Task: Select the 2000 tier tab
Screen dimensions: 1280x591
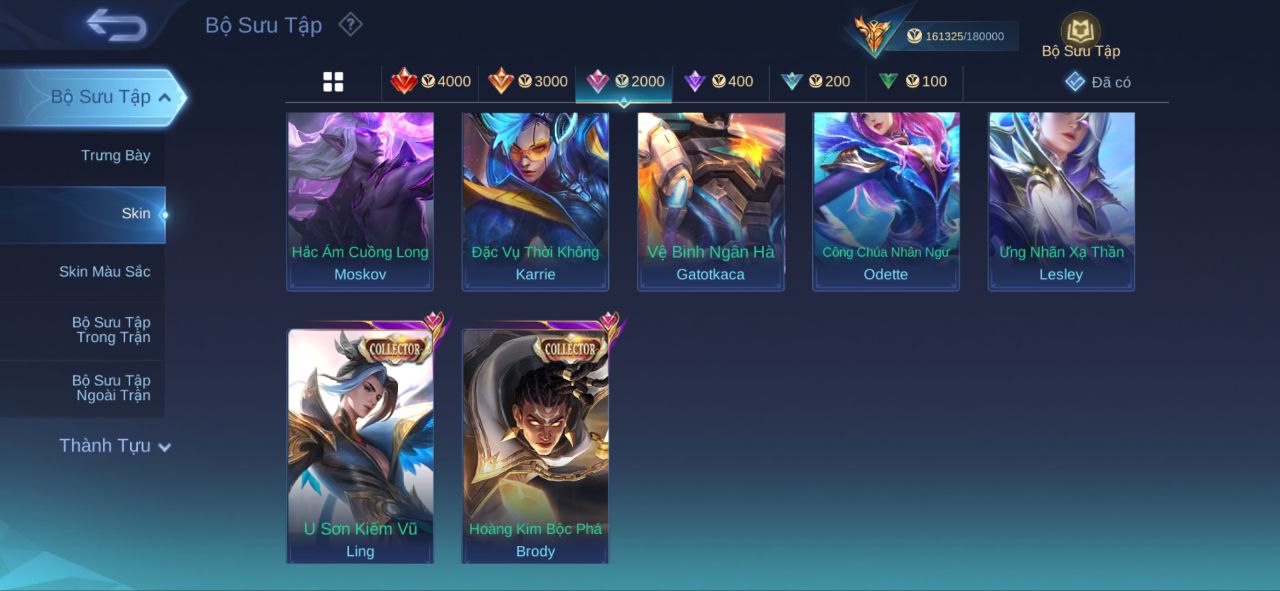Action: click(x=624, y=82)
